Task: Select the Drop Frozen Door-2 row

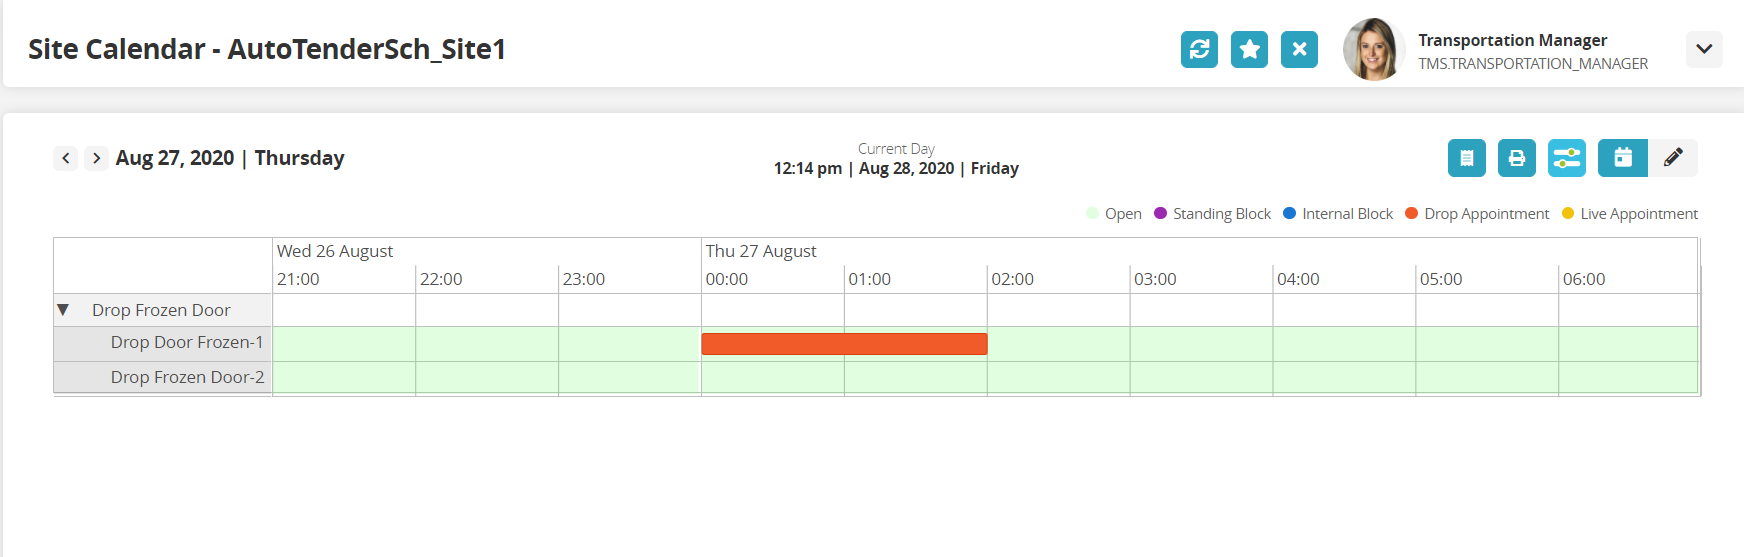Action: (187, 378)
